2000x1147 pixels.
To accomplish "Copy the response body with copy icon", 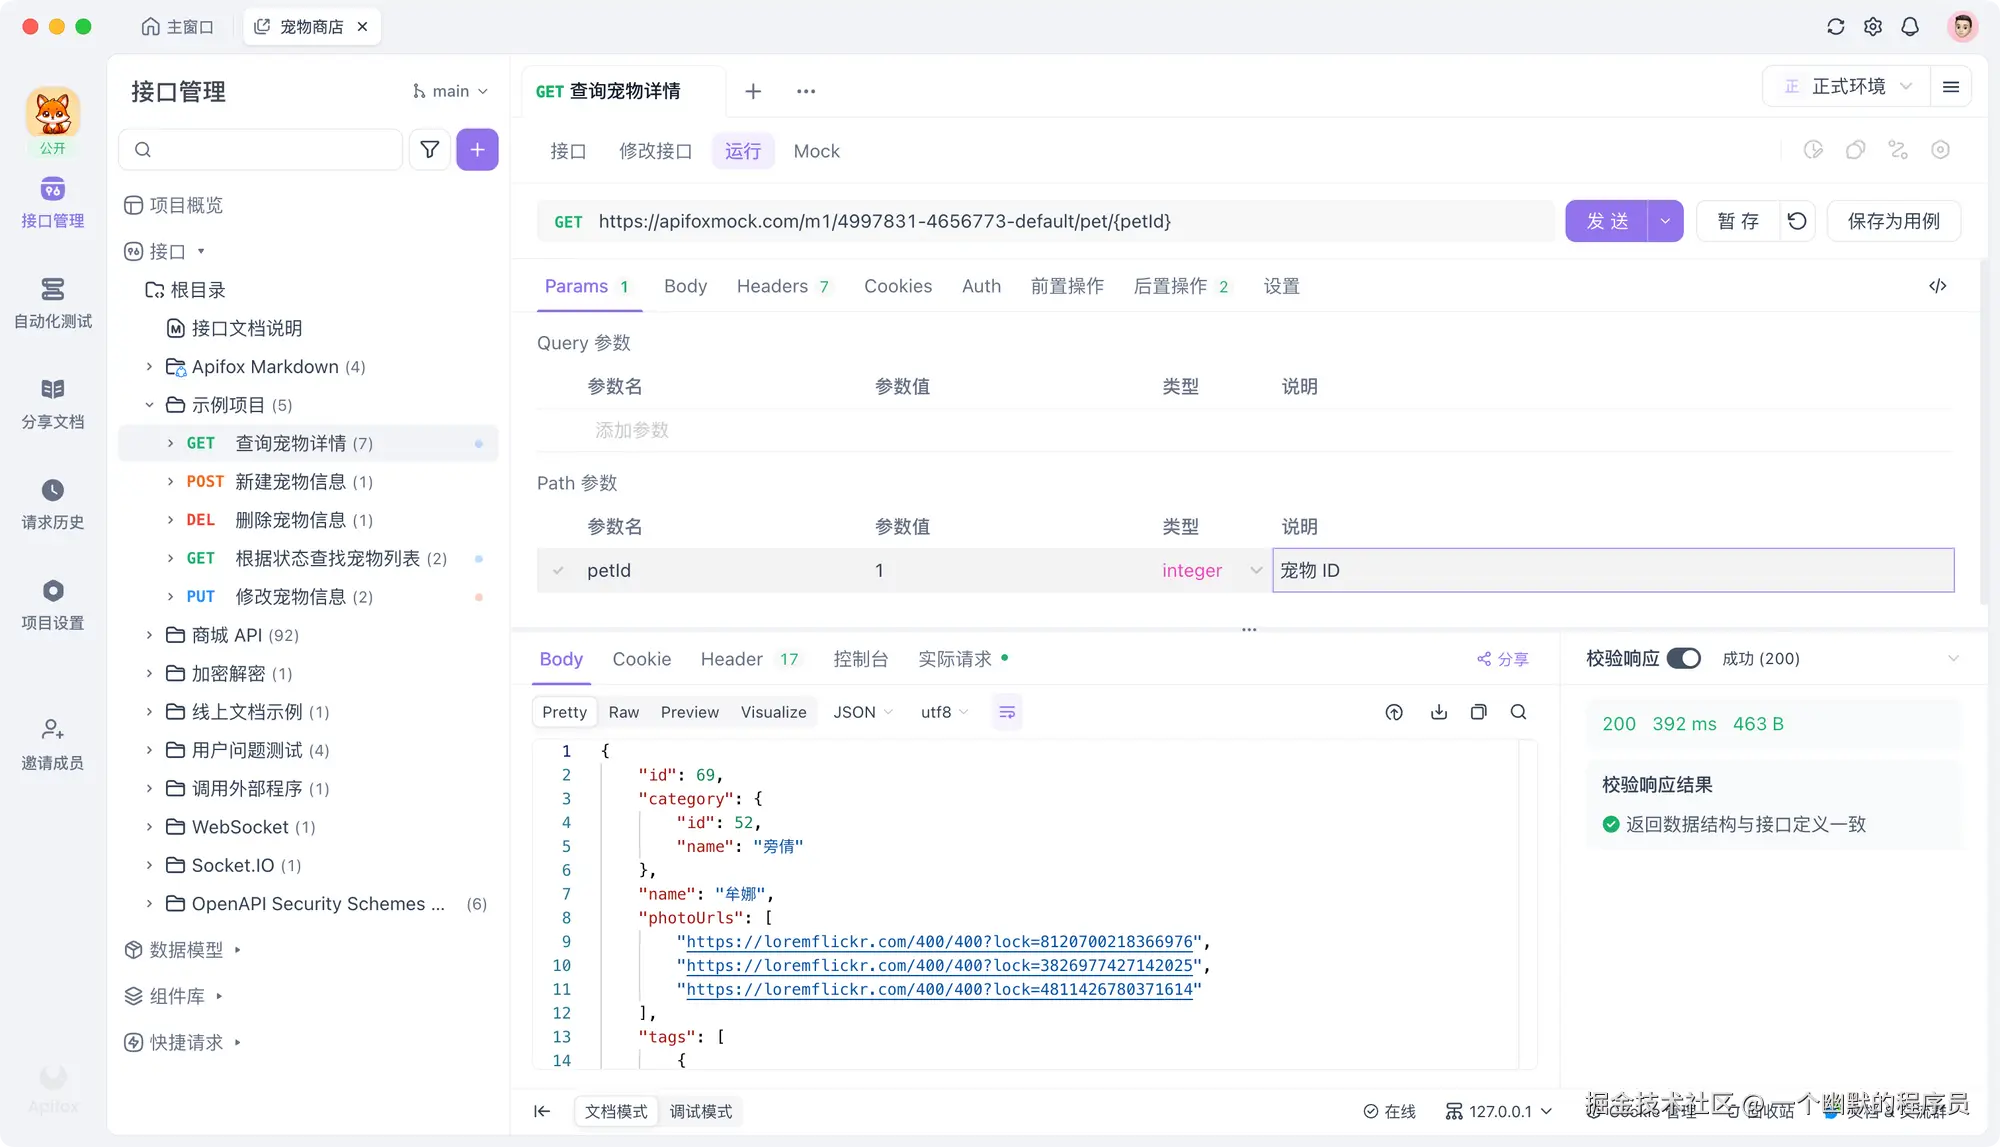I will pos(1479,712).
